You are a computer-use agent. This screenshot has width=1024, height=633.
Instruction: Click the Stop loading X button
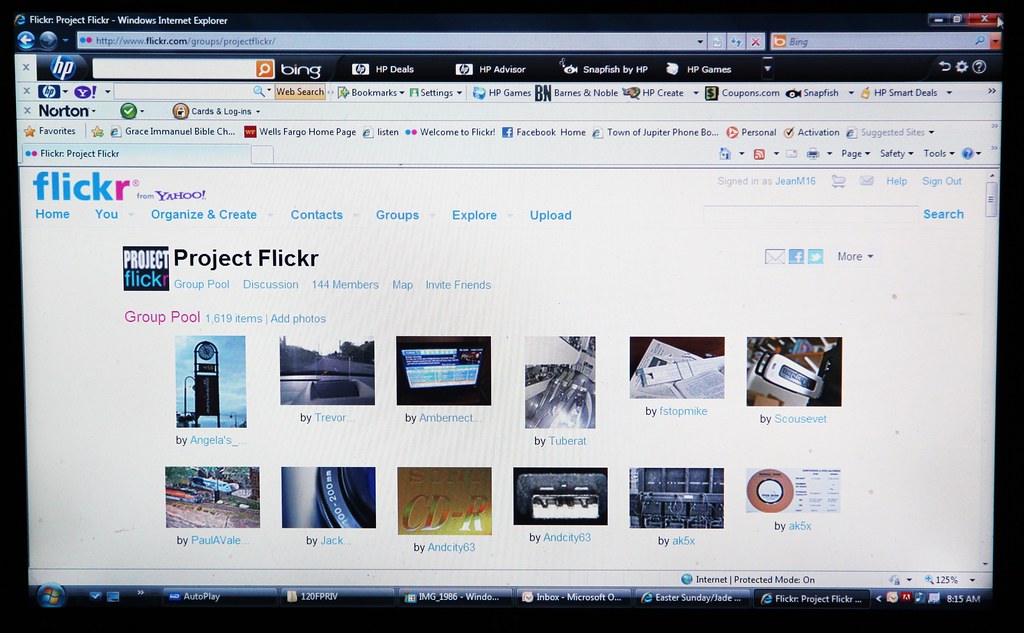pyautogui.click(x=756, y=42)
